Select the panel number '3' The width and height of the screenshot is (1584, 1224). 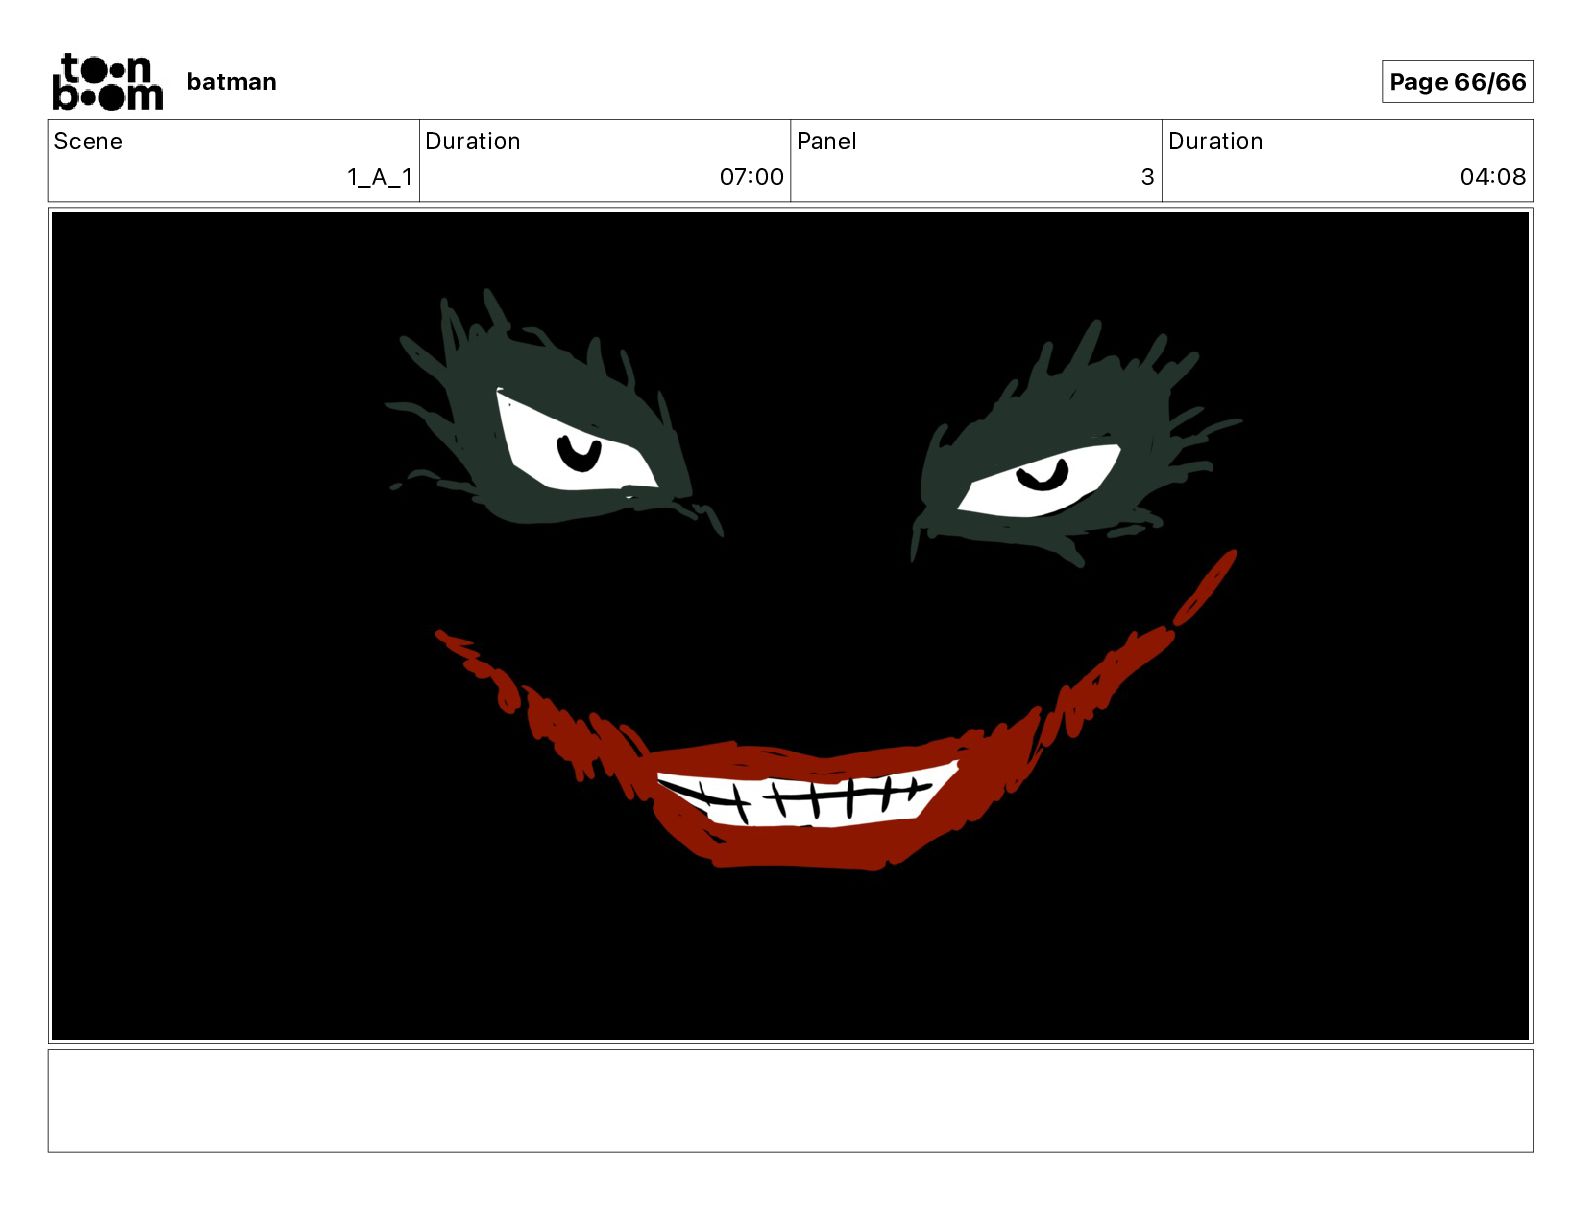click(x=1148, y=177)
